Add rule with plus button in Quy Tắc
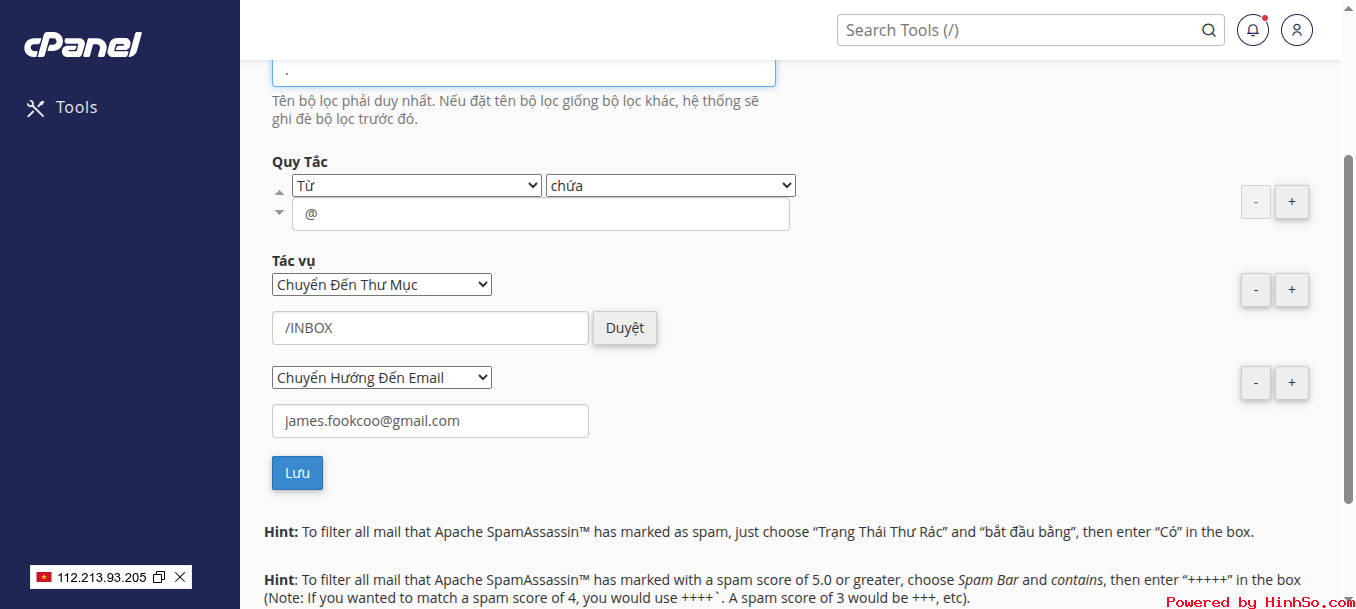The width and height of the screenshot is (1356, 609). pyautogui.click(x=1292, y=202)
